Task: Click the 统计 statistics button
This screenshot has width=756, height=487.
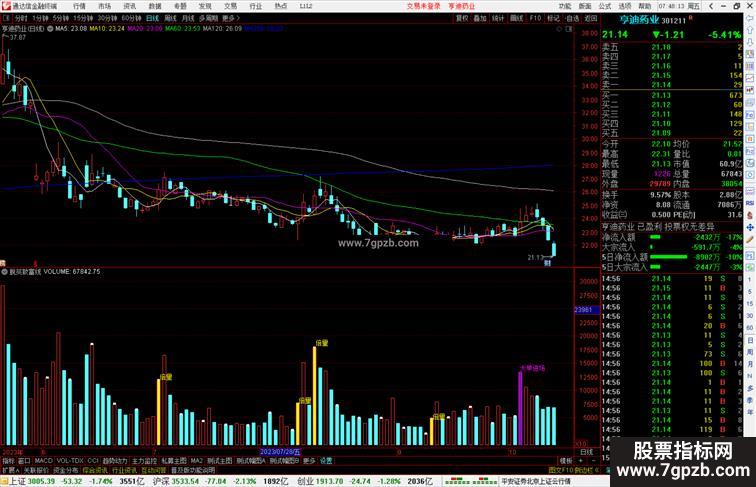Action: pos(498,18)
